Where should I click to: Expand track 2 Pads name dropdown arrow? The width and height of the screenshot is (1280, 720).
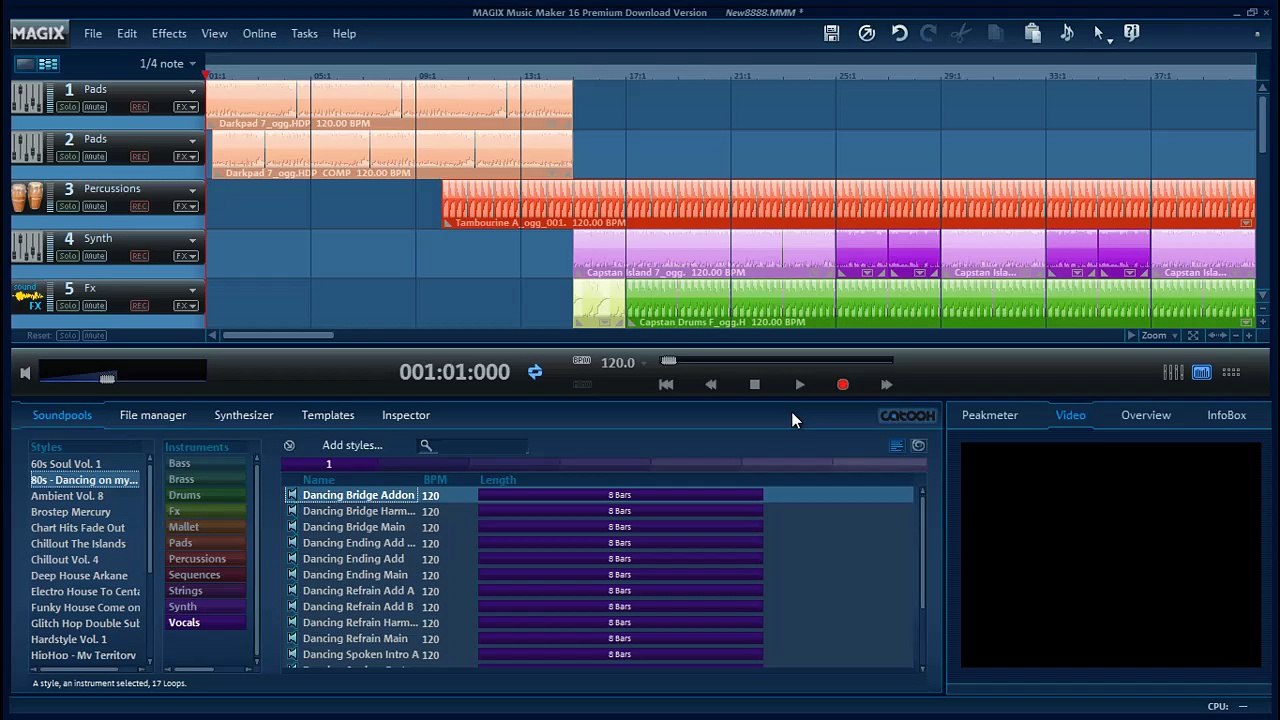click(x=192, y=141)
